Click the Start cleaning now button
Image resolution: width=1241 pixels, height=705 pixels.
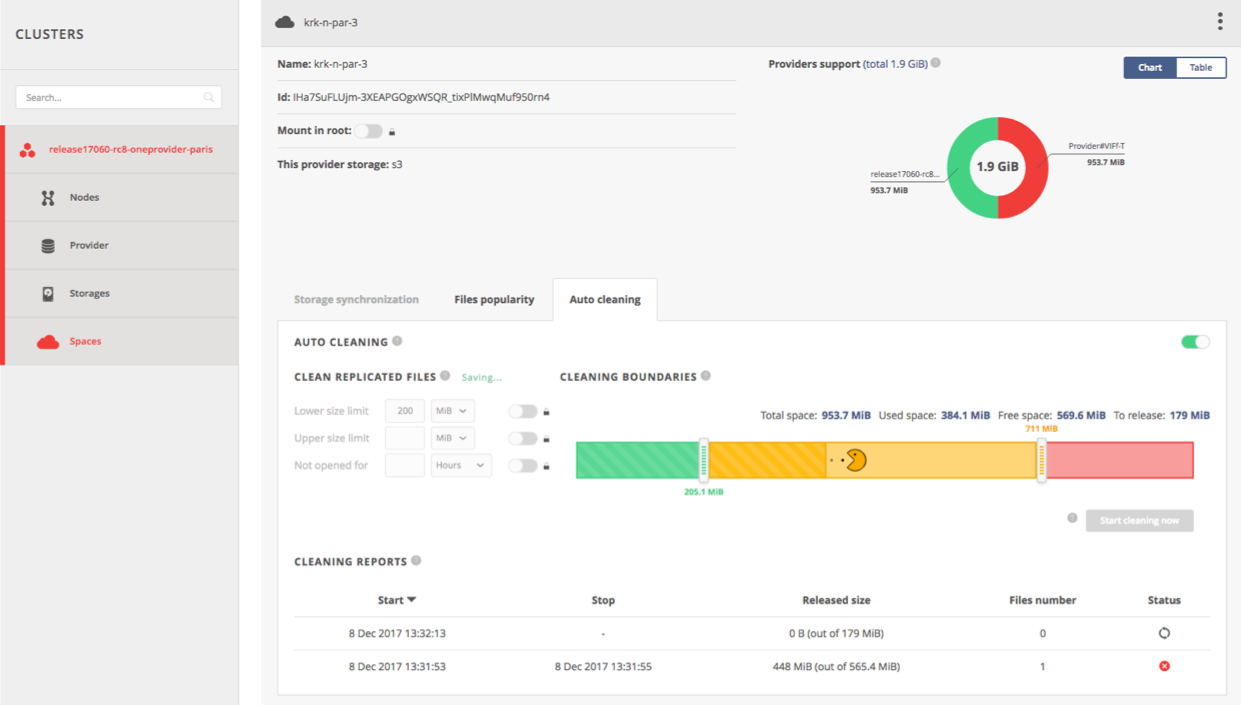pos(1139,520)
